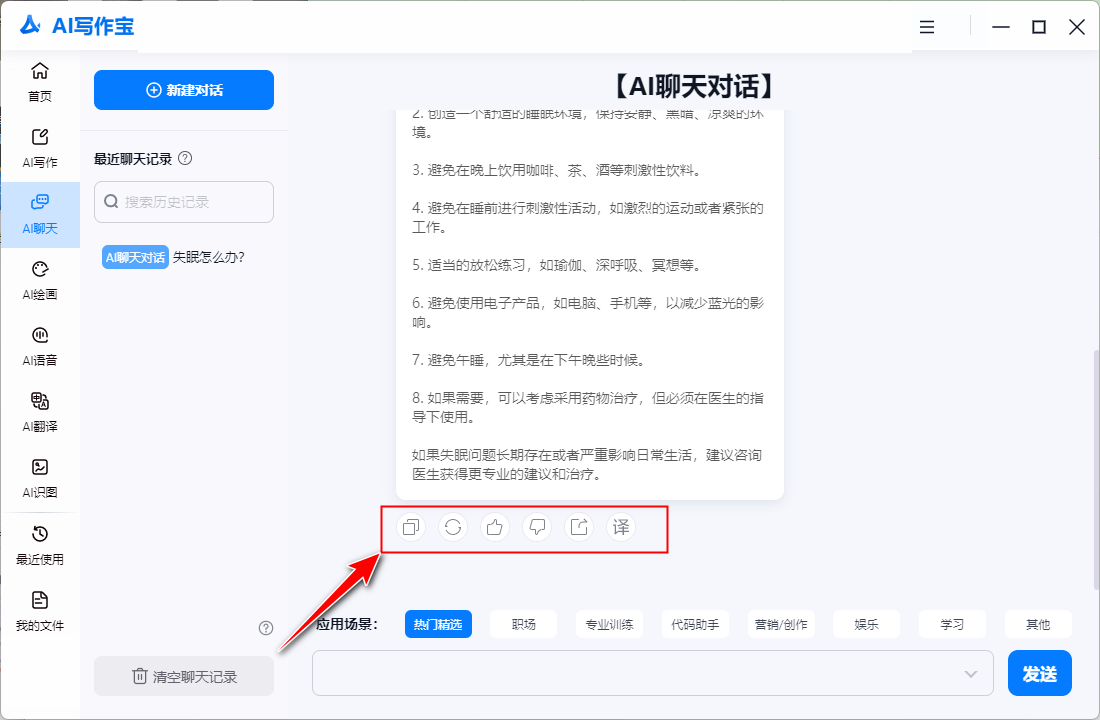Select the 职场 scenario tab
This screenshot has height=720, width=1100.
click(523, 624)
